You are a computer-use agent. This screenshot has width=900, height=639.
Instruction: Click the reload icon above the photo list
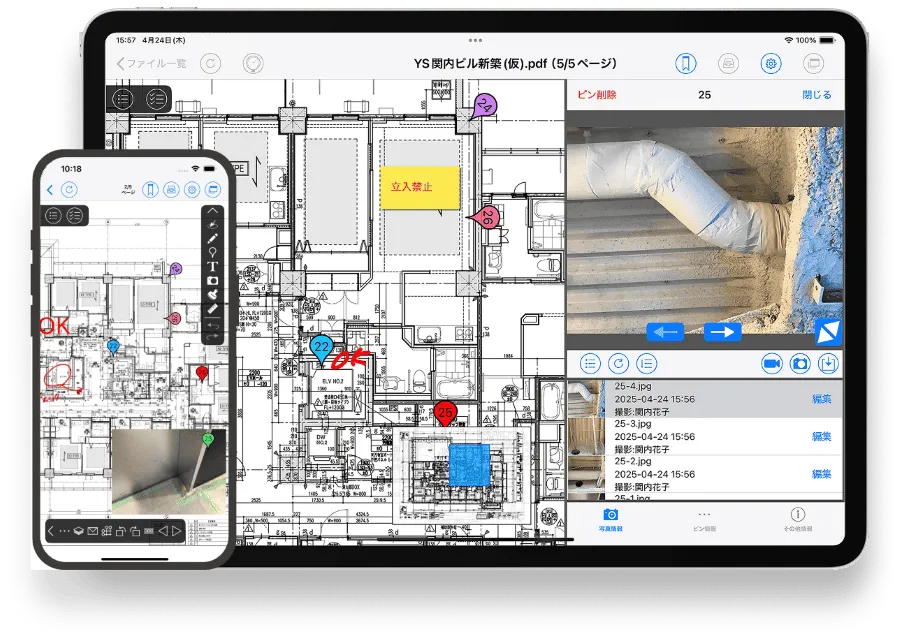(x=618, y=363)
